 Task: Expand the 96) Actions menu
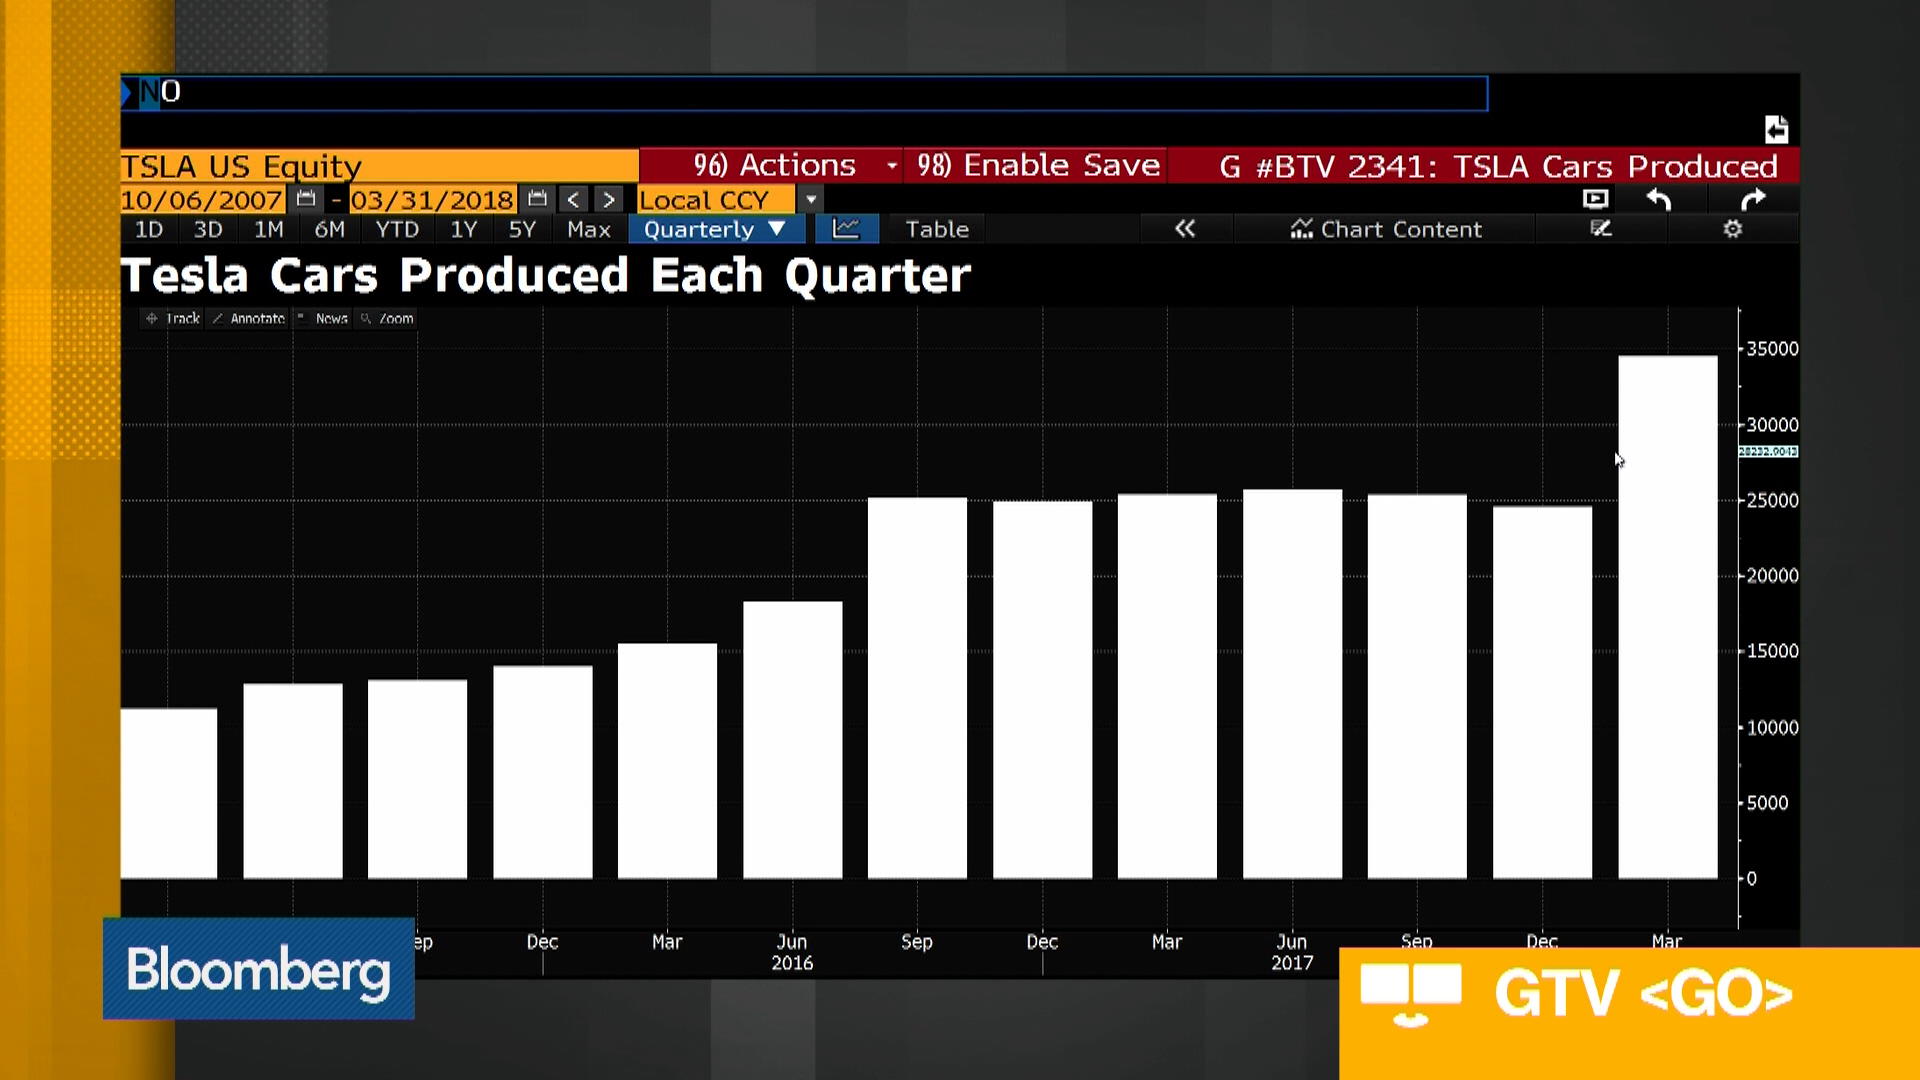point(774,165)
